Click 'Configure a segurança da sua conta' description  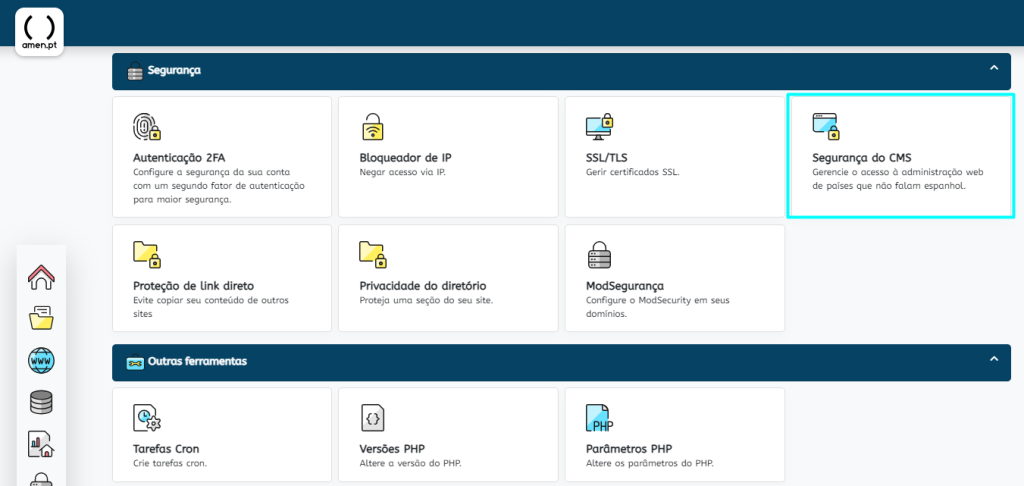click(x=219, y=186)
